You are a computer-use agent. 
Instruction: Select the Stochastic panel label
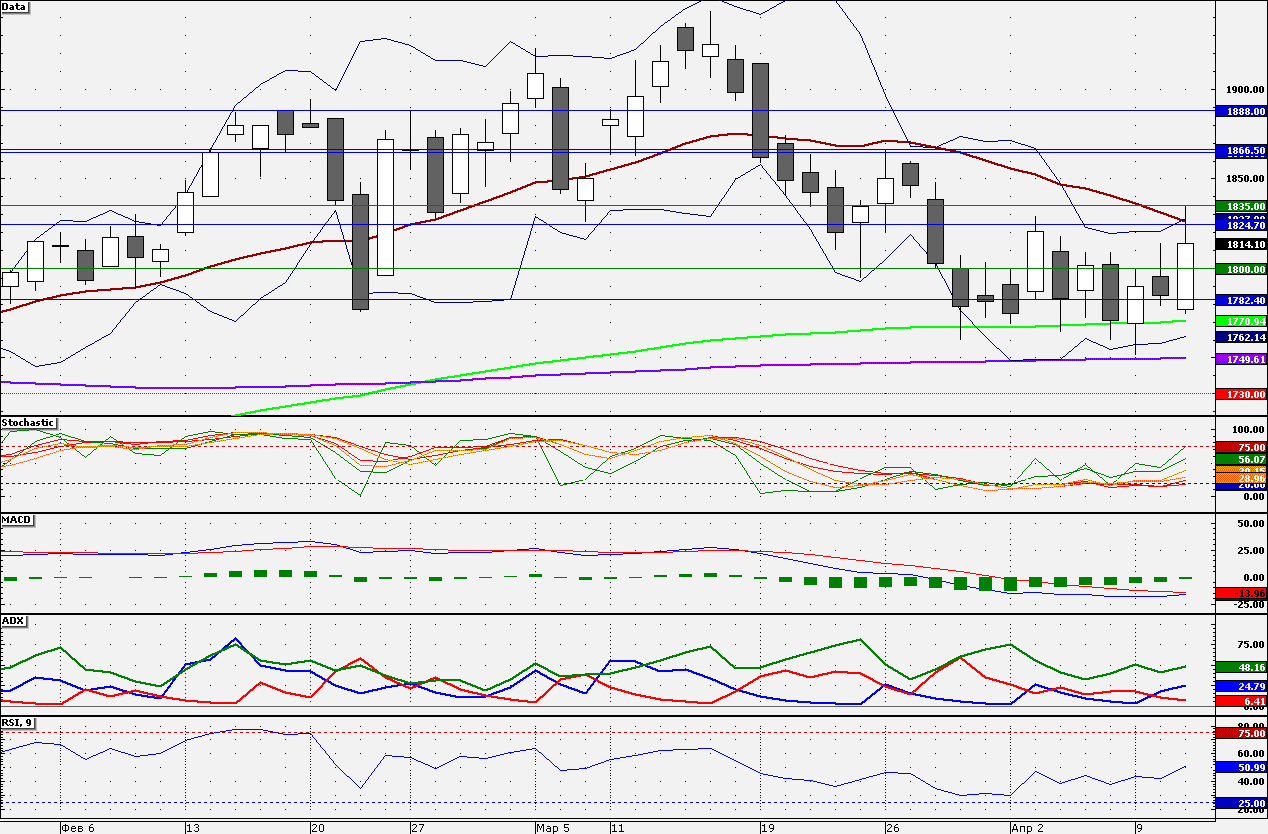[28, 423]
